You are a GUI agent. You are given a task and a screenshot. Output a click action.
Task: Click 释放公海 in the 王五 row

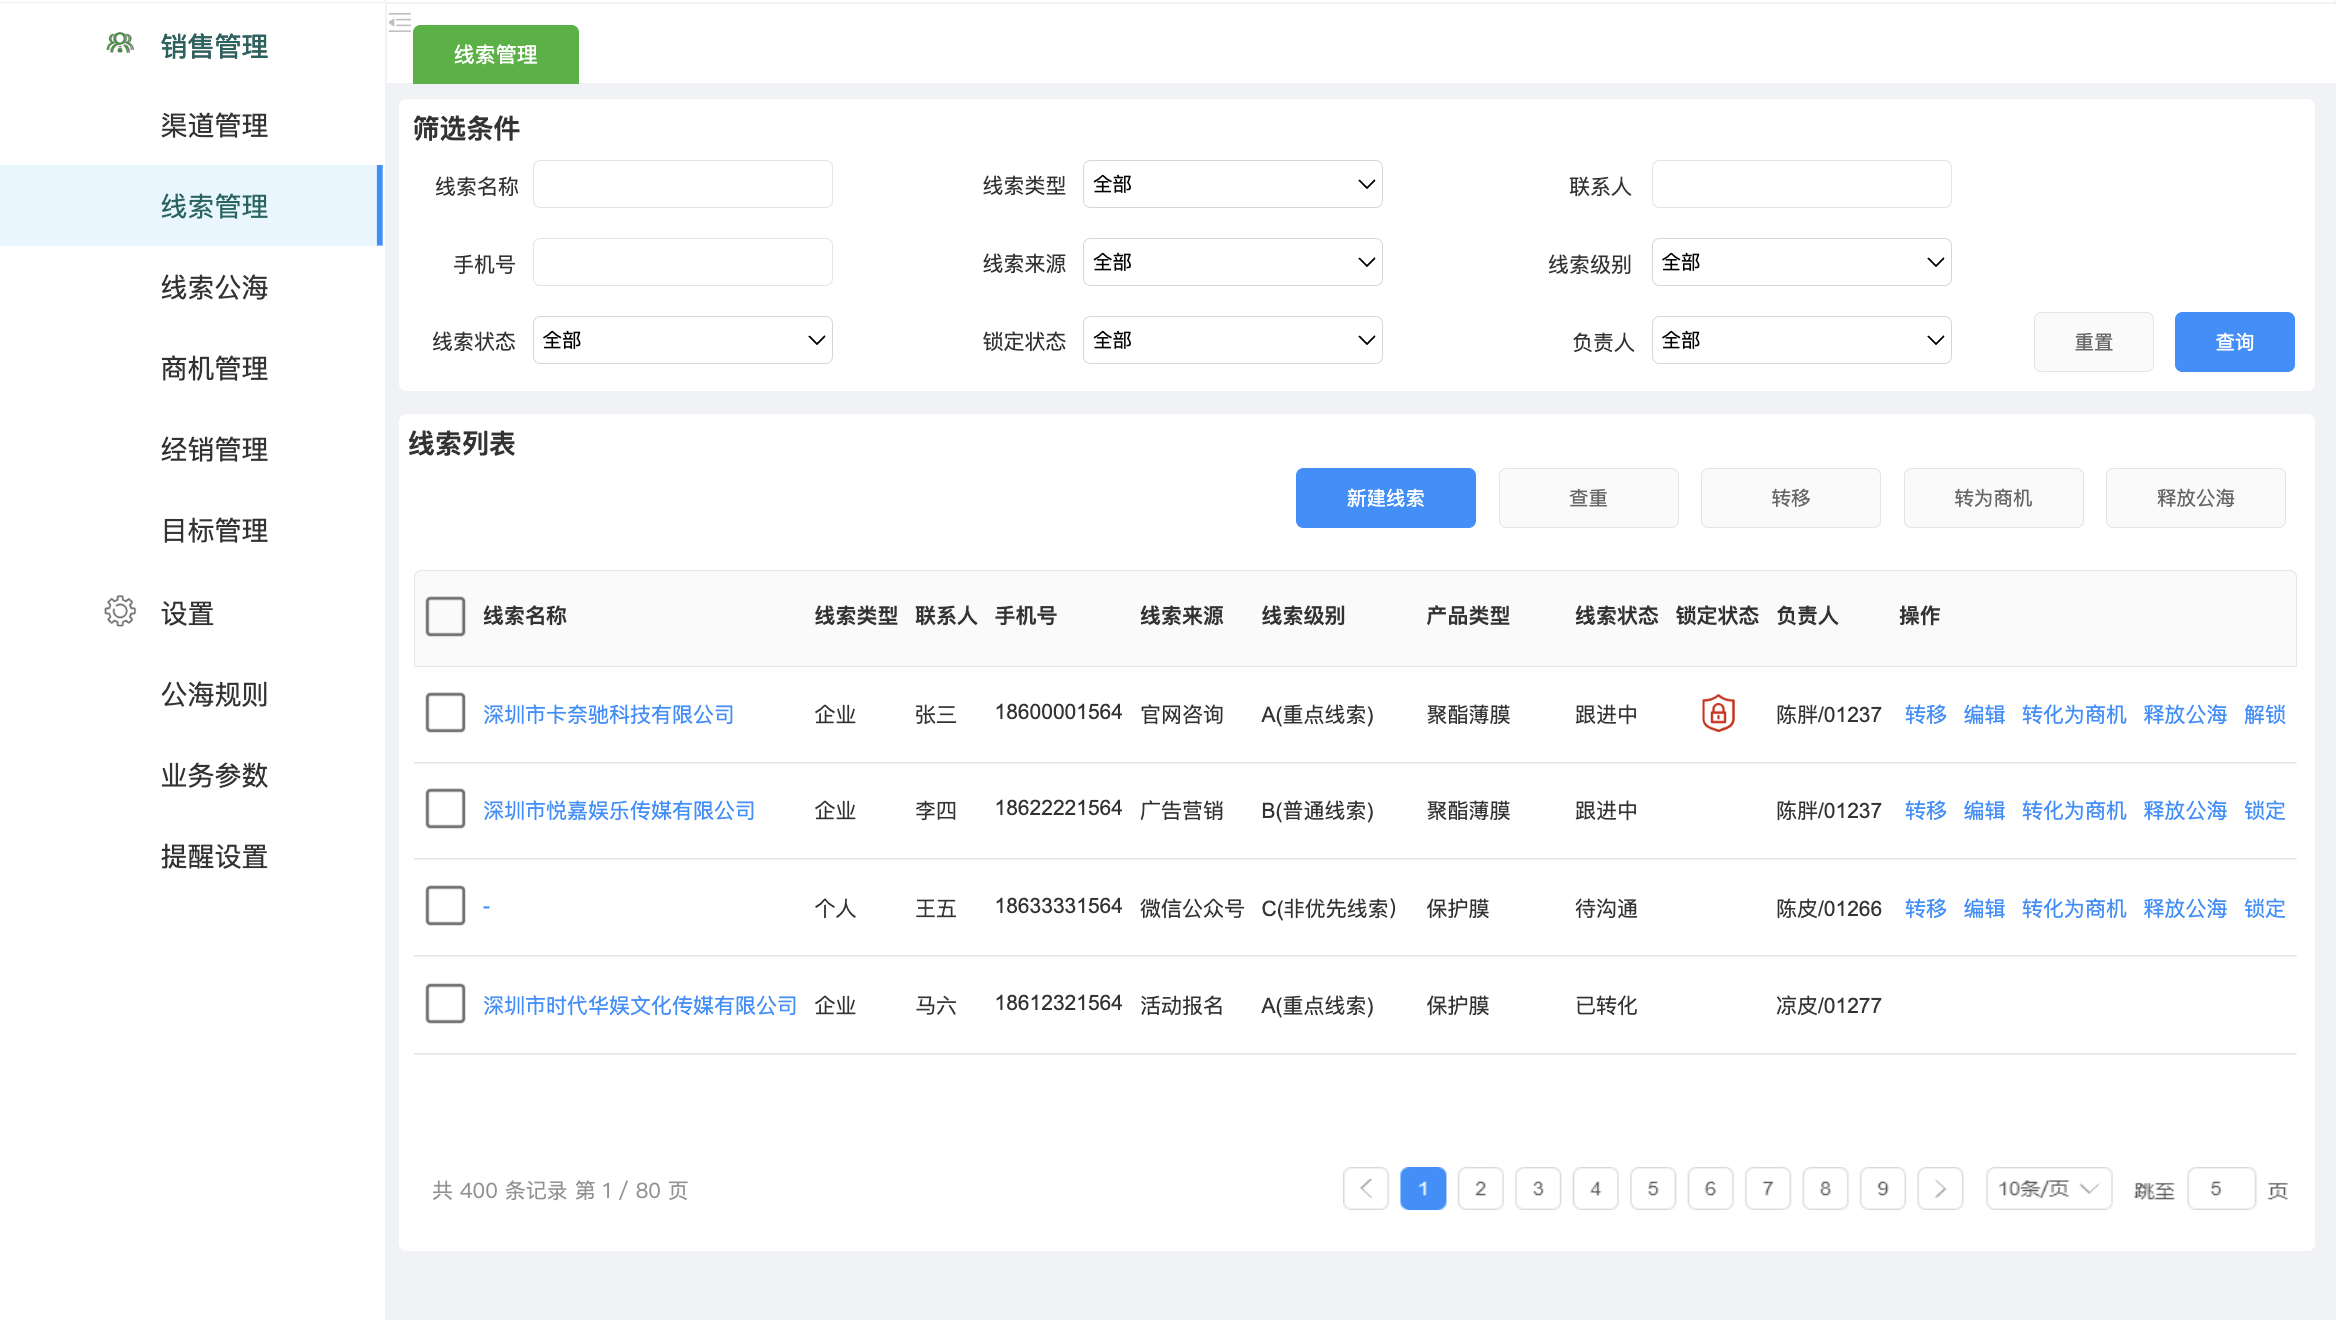[2185, 909]
